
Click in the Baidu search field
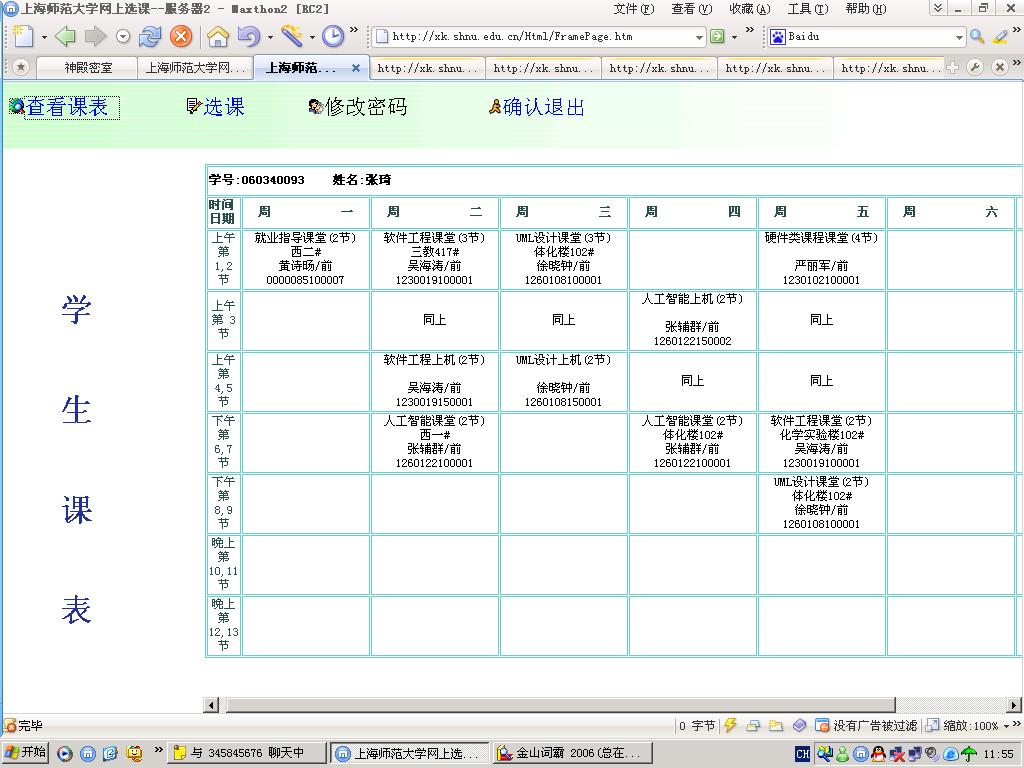[x=869, y=37]
